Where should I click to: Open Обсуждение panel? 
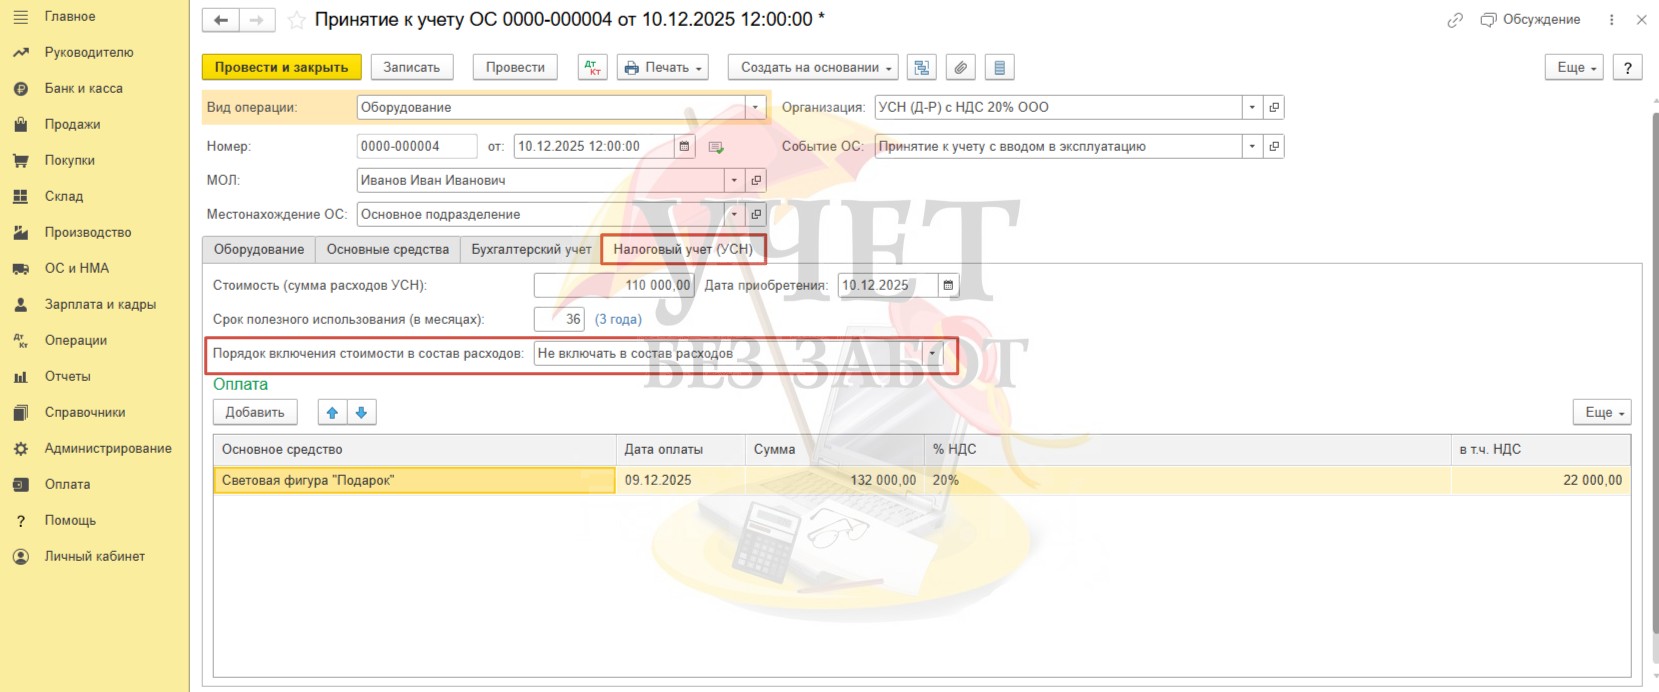pyautogui.click(x=1531, y=20)
